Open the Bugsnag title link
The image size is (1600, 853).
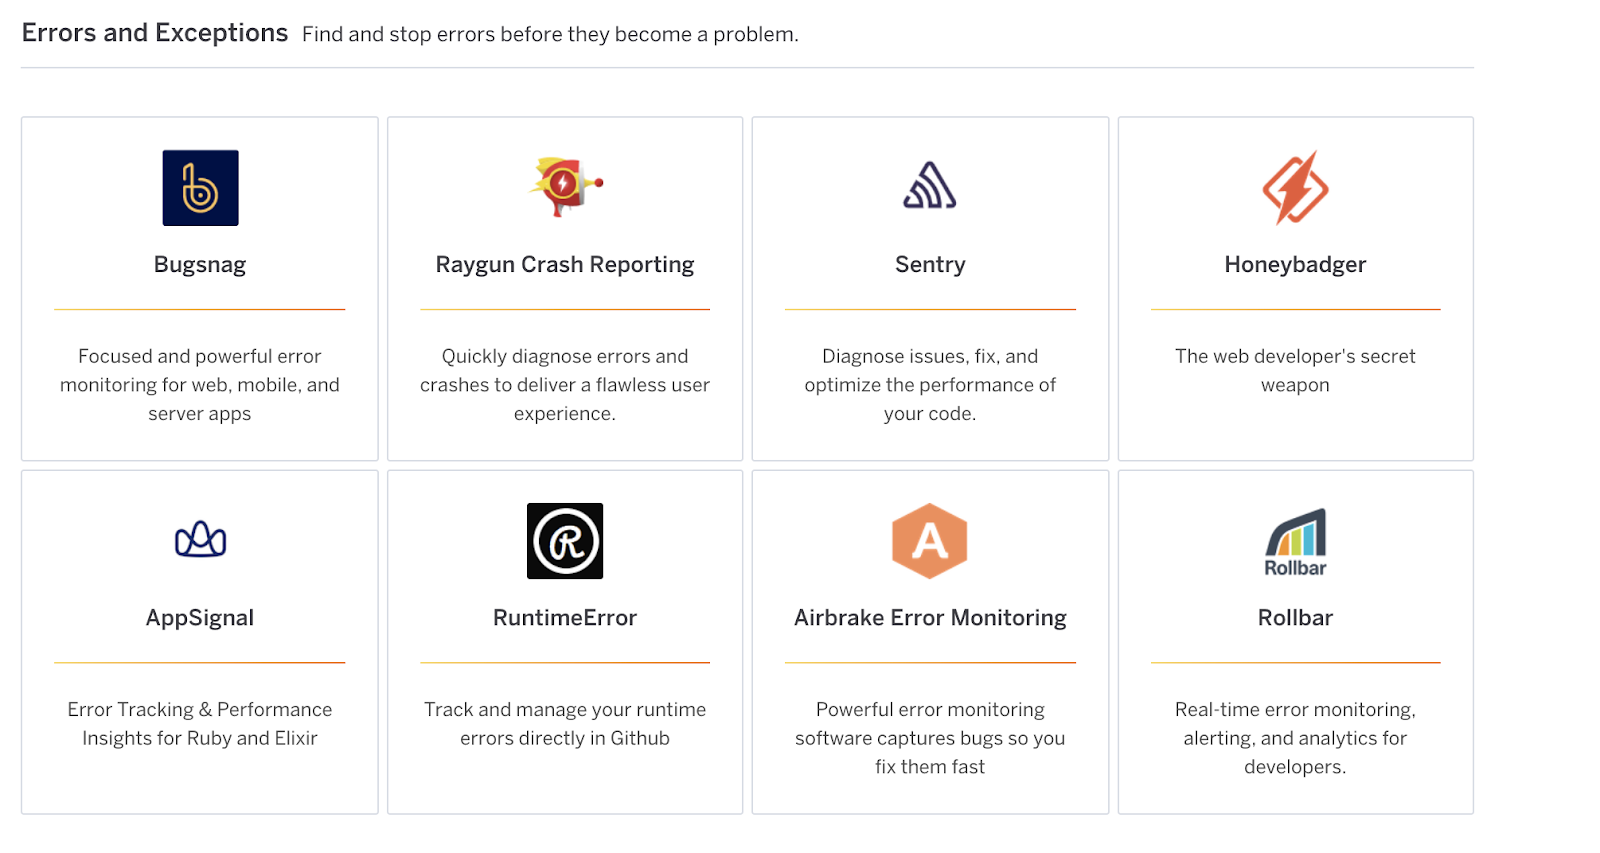(x=200, y=265)
